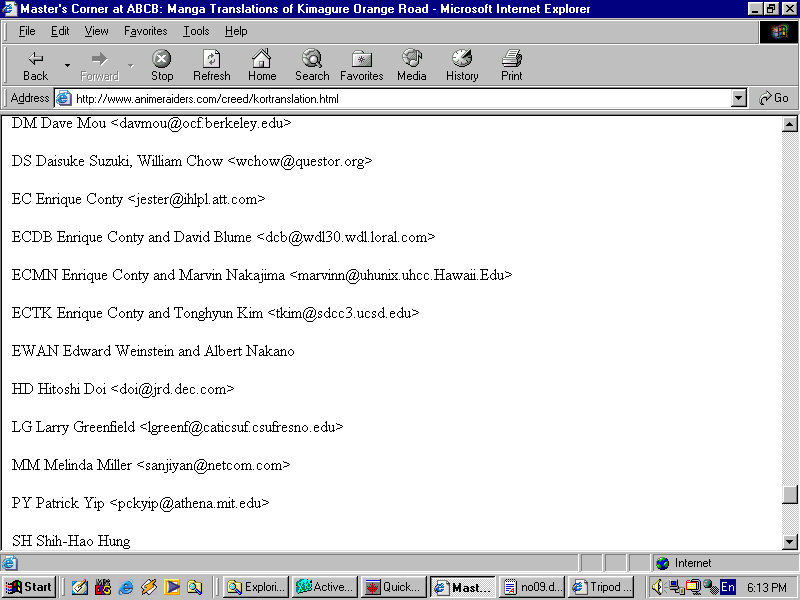Launch the media player Quick Launch icon
The image size is (800, 600).
pyautogui.click(x=171, y=587)
